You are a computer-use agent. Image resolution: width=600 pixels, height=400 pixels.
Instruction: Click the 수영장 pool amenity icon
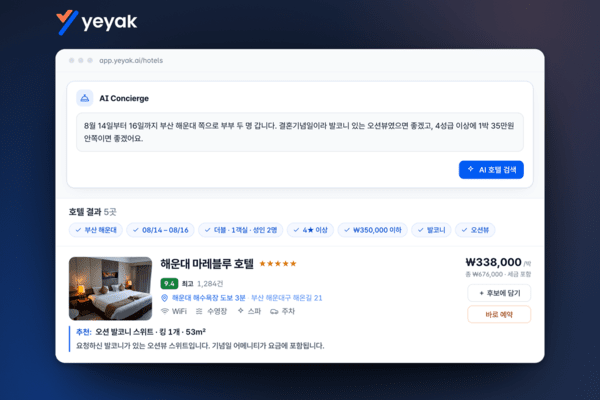click(199, 311)
